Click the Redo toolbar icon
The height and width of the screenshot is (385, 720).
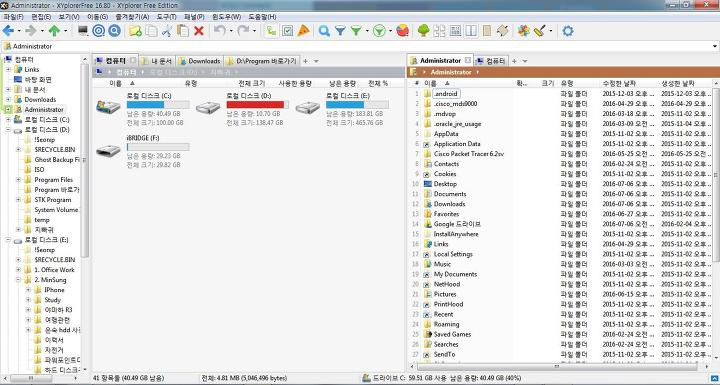(x=243, y=31)
